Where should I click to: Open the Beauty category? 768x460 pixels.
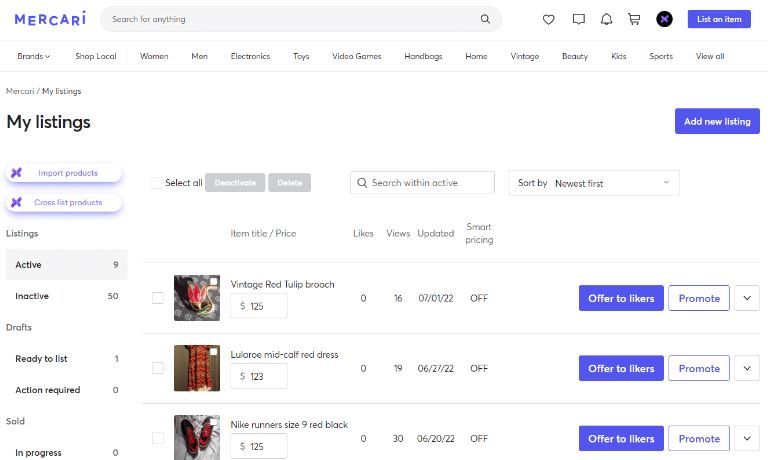click(x=575, y=56)
